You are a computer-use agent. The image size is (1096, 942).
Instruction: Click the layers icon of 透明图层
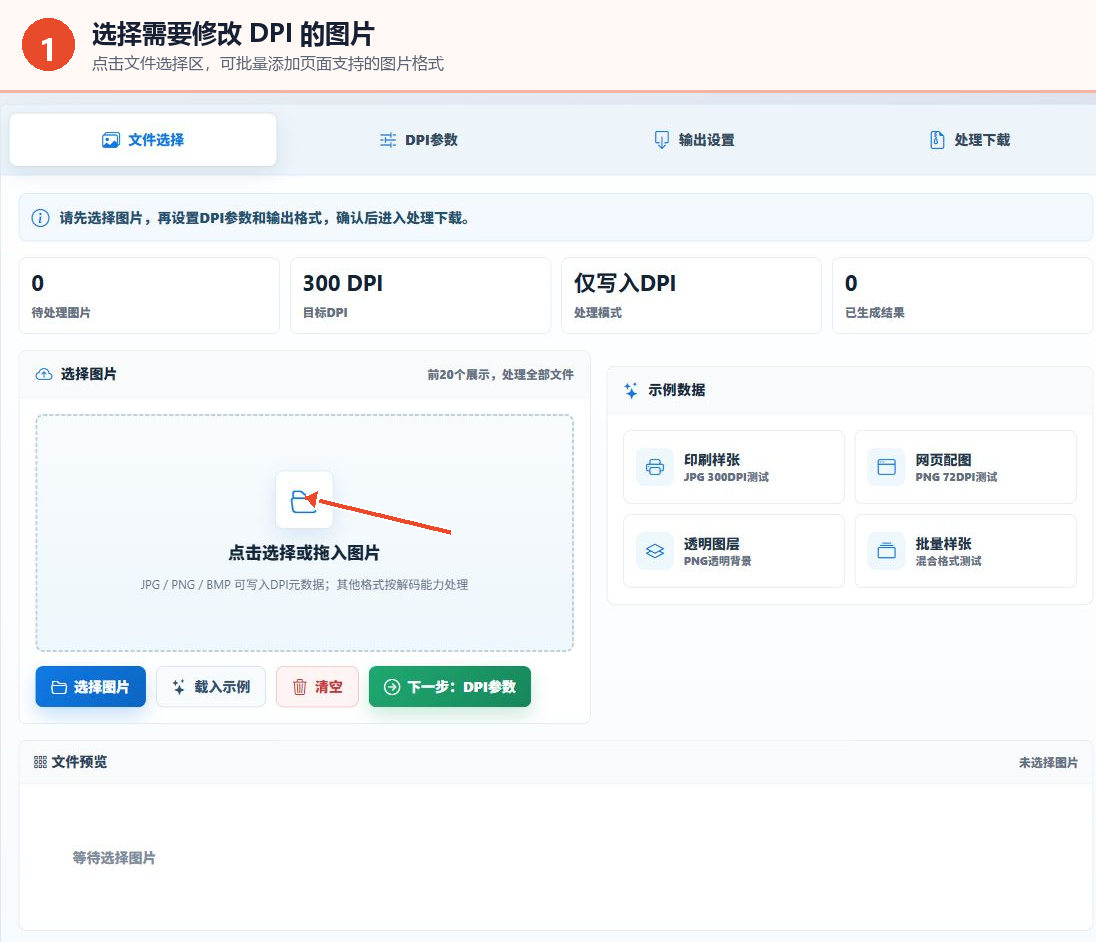coord(655,551)
